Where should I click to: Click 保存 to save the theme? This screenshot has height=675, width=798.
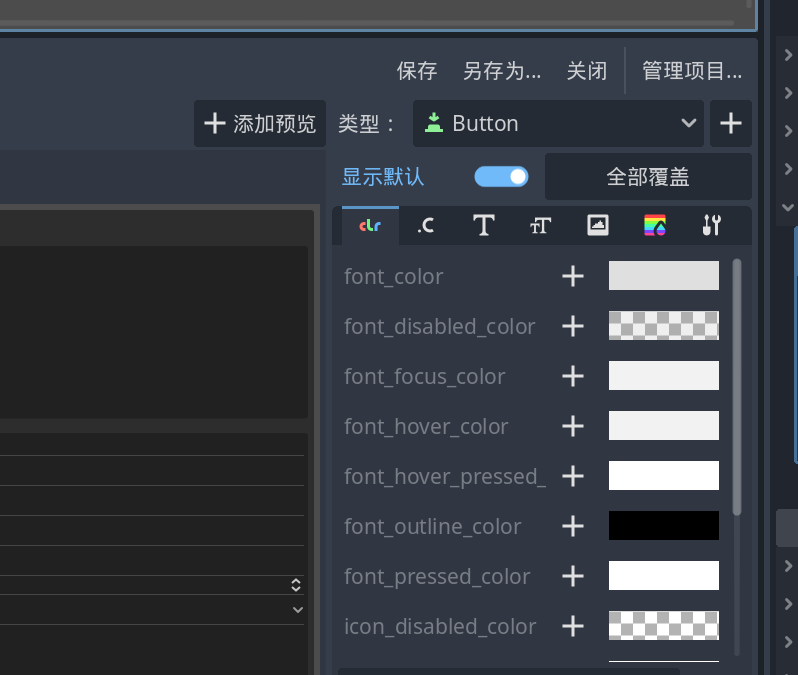tap(417, 71)
